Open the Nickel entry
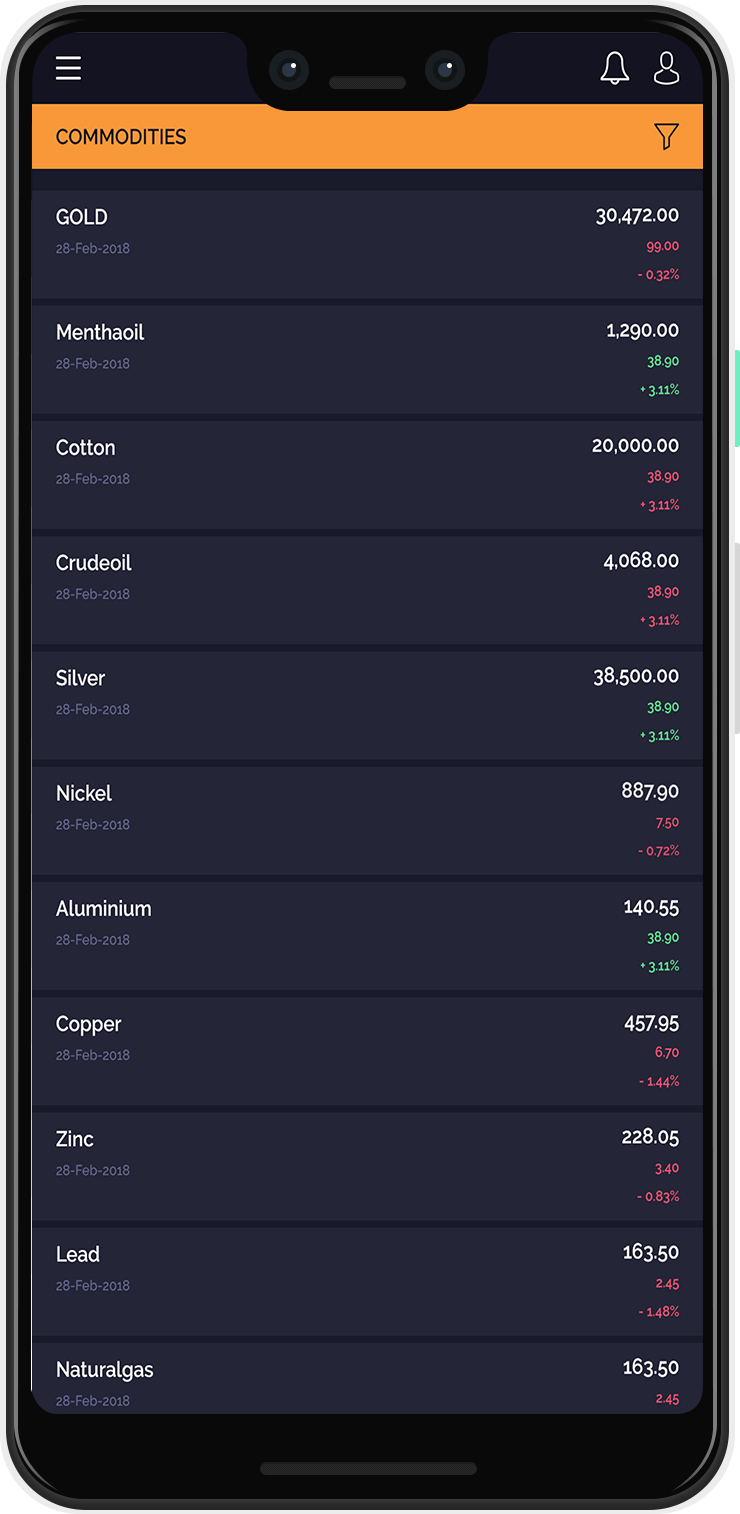 [x=367, y=820]
